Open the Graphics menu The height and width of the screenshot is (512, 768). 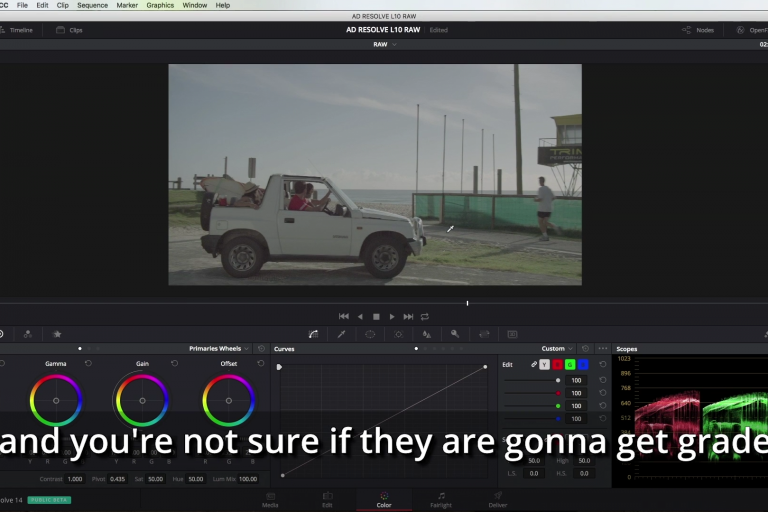coord(160,5)
